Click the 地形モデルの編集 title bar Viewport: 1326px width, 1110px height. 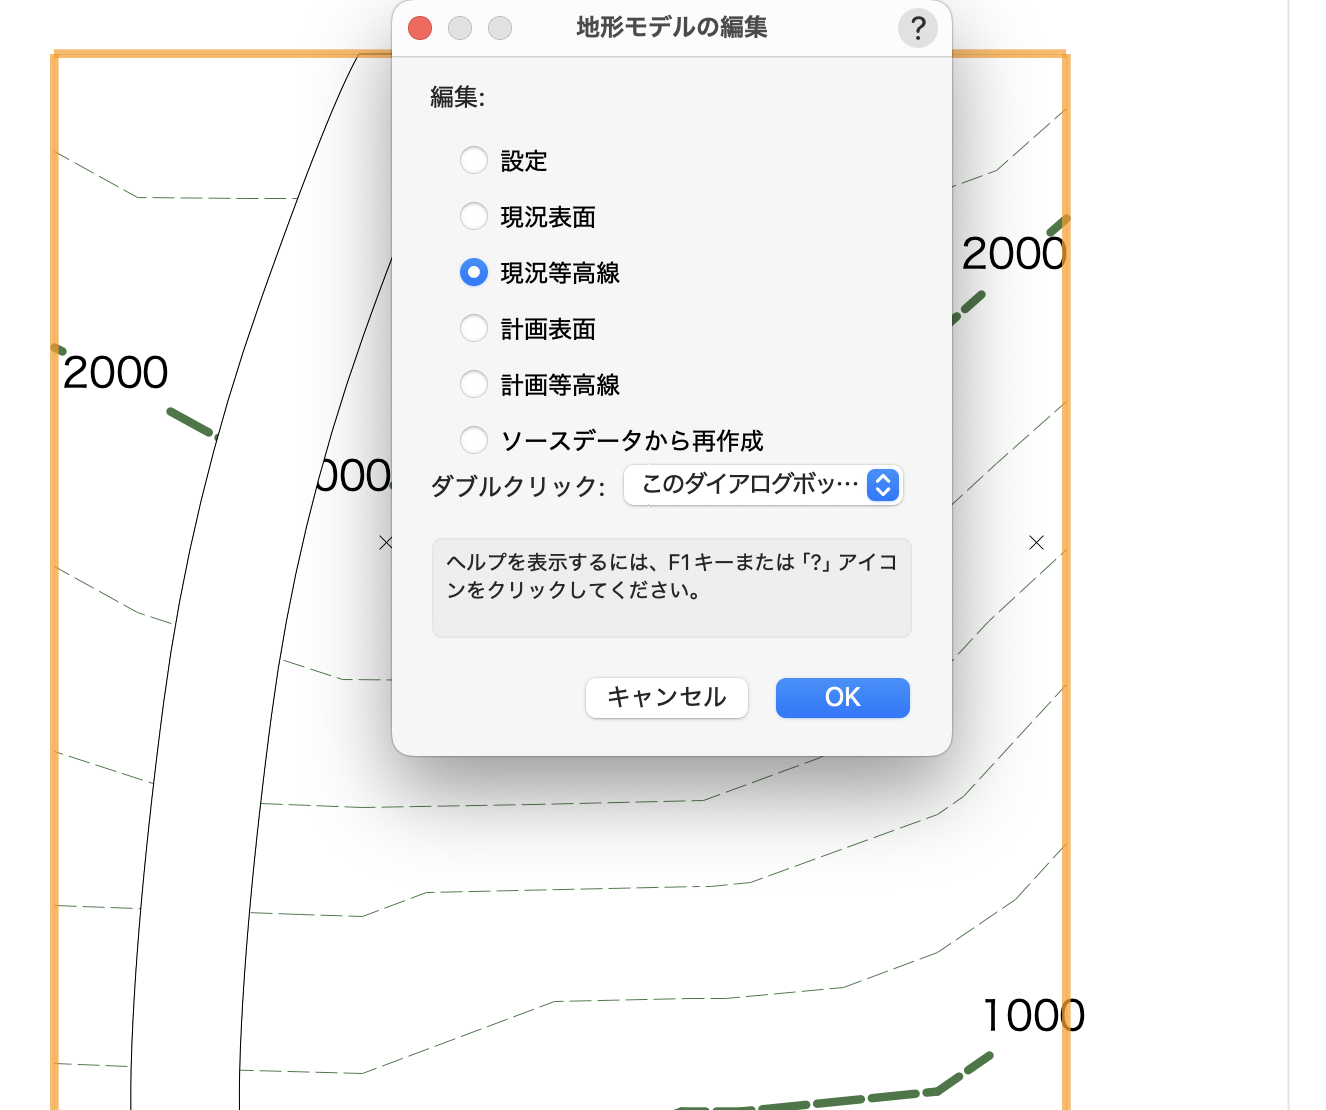tap(671, 28)
